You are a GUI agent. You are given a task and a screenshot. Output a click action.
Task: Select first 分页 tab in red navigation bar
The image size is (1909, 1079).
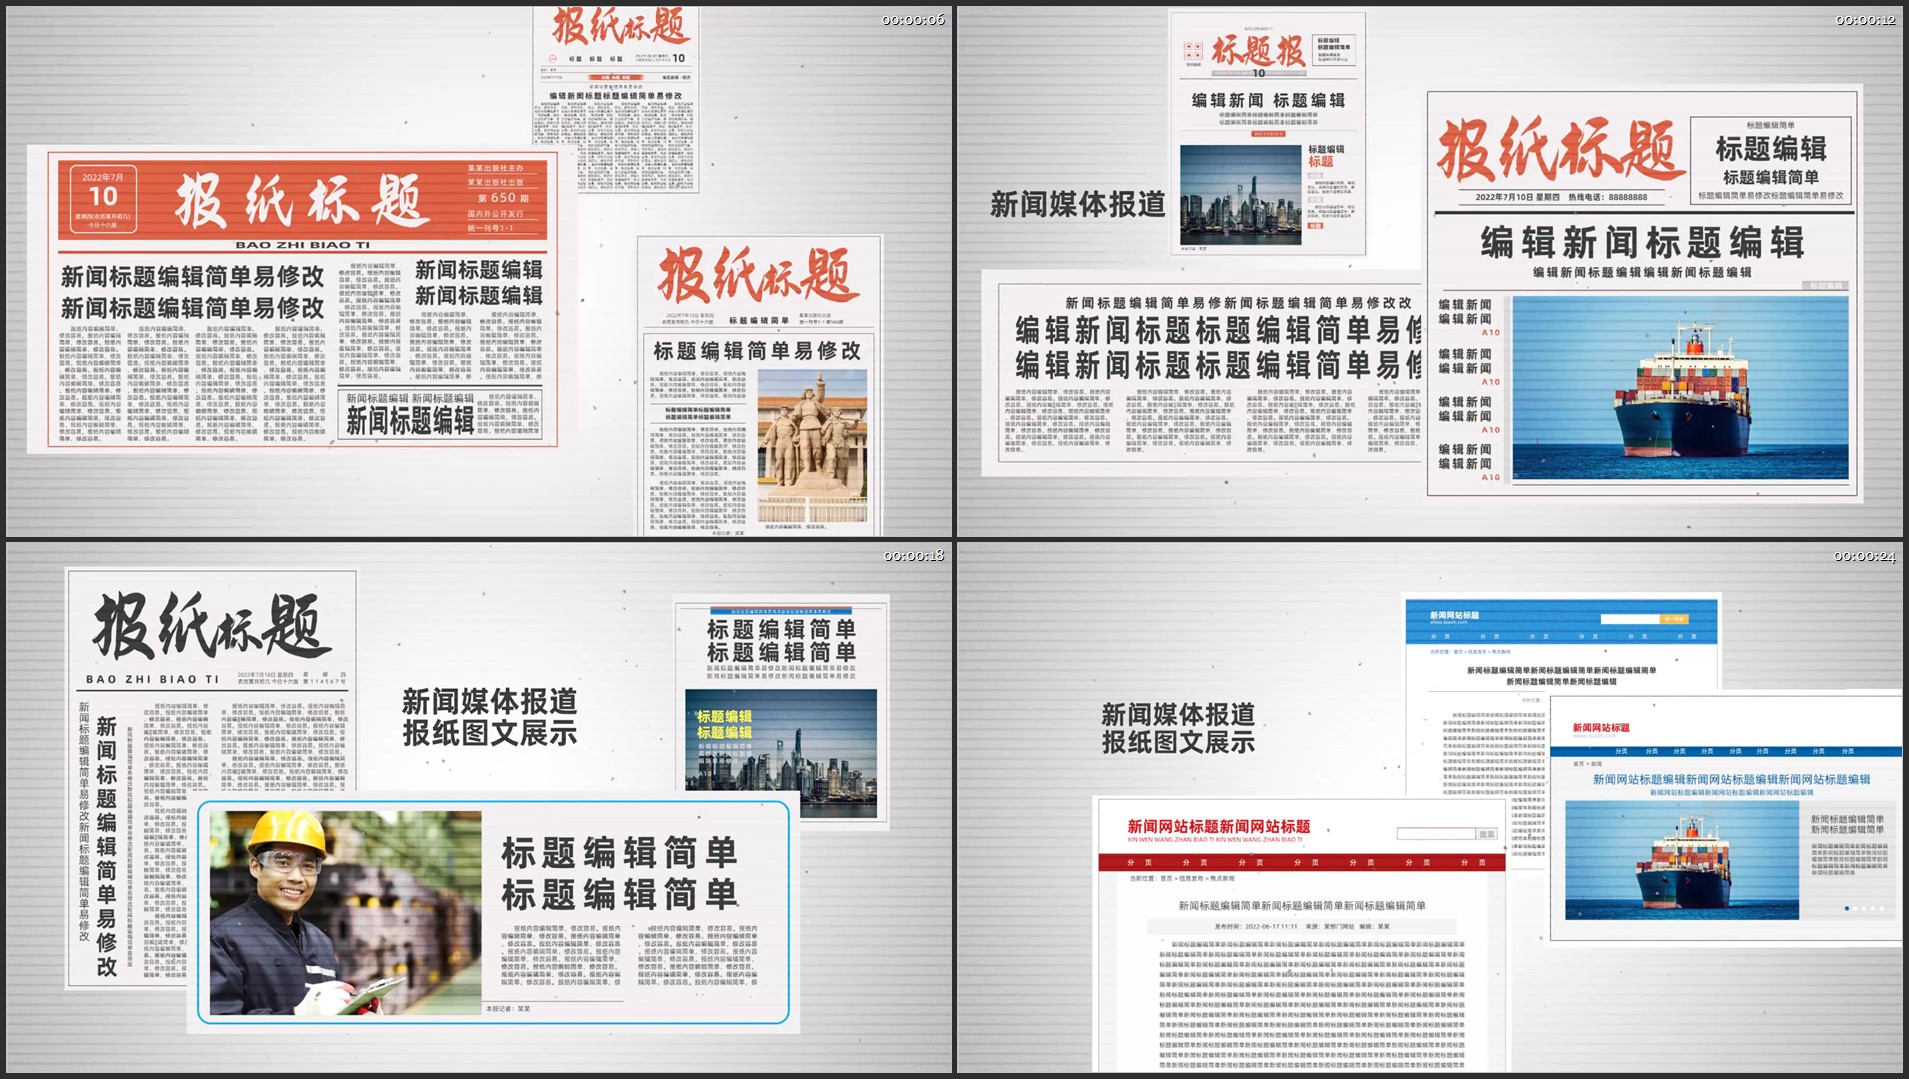click(x=1139, y=862)
